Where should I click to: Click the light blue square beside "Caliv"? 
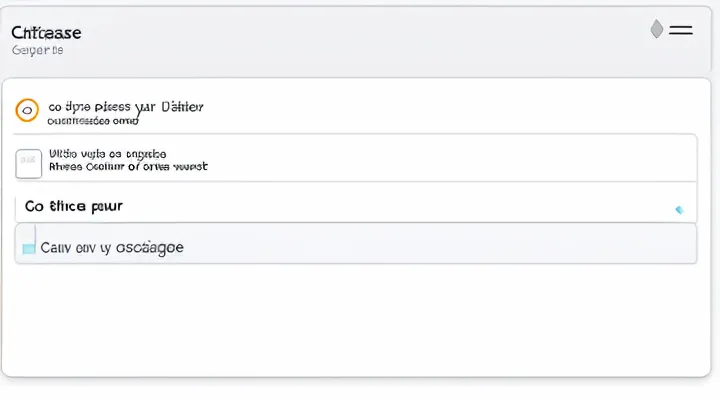(x=29, y=247)
